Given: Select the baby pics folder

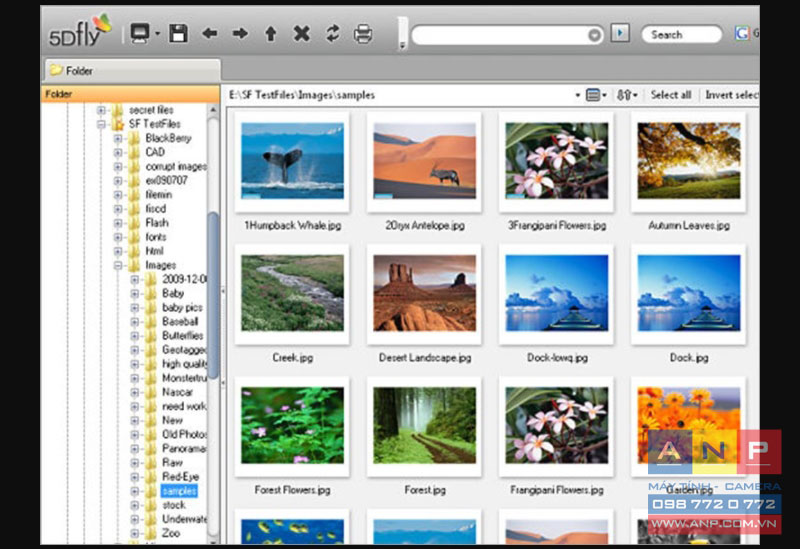Looking at the screenshot, I should pyautogui.click(x=182, y=307).
